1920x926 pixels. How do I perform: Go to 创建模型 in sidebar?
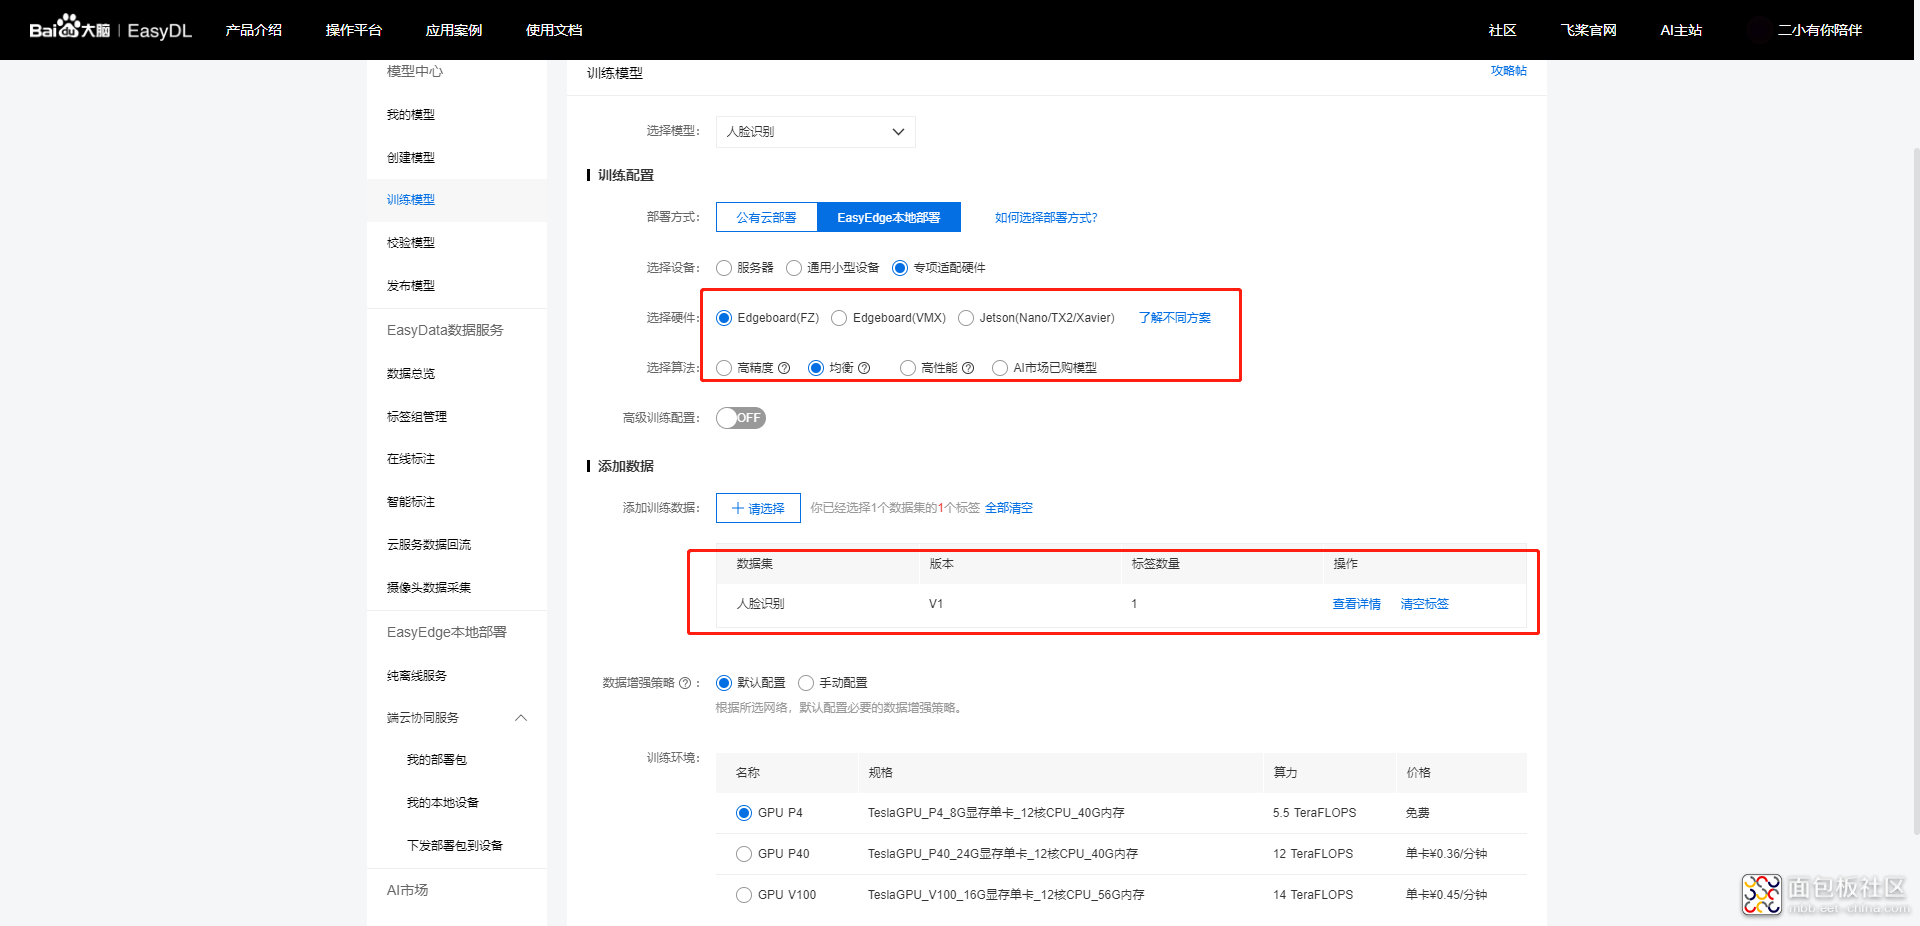[411, 158]
